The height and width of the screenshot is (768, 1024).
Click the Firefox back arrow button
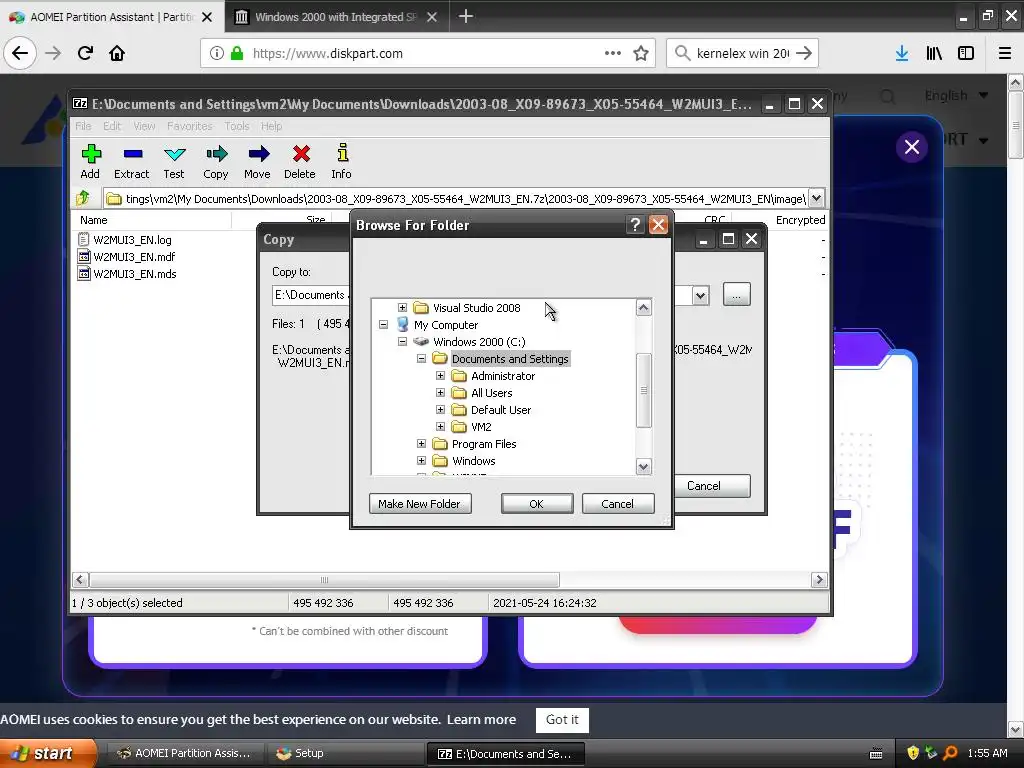(x=20, y=53)
